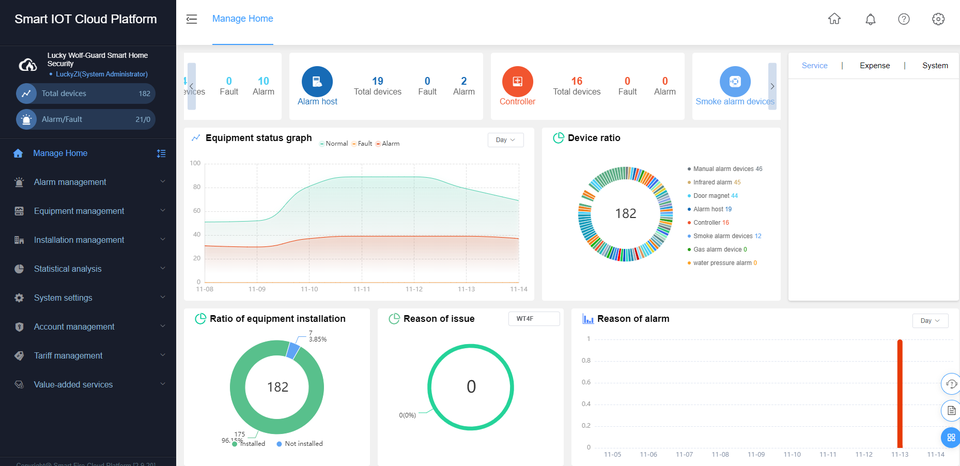
Task: Toggle Fault series in status graph legend
Action: click(x=361, y=144)
